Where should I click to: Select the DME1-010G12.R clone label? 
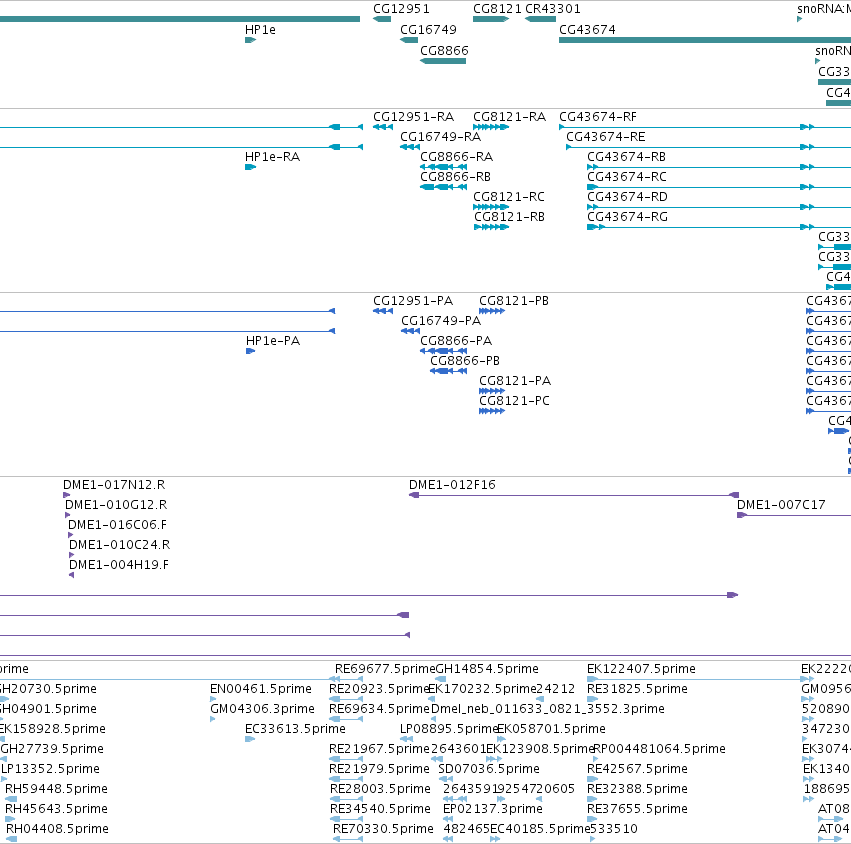coord(116,505)
